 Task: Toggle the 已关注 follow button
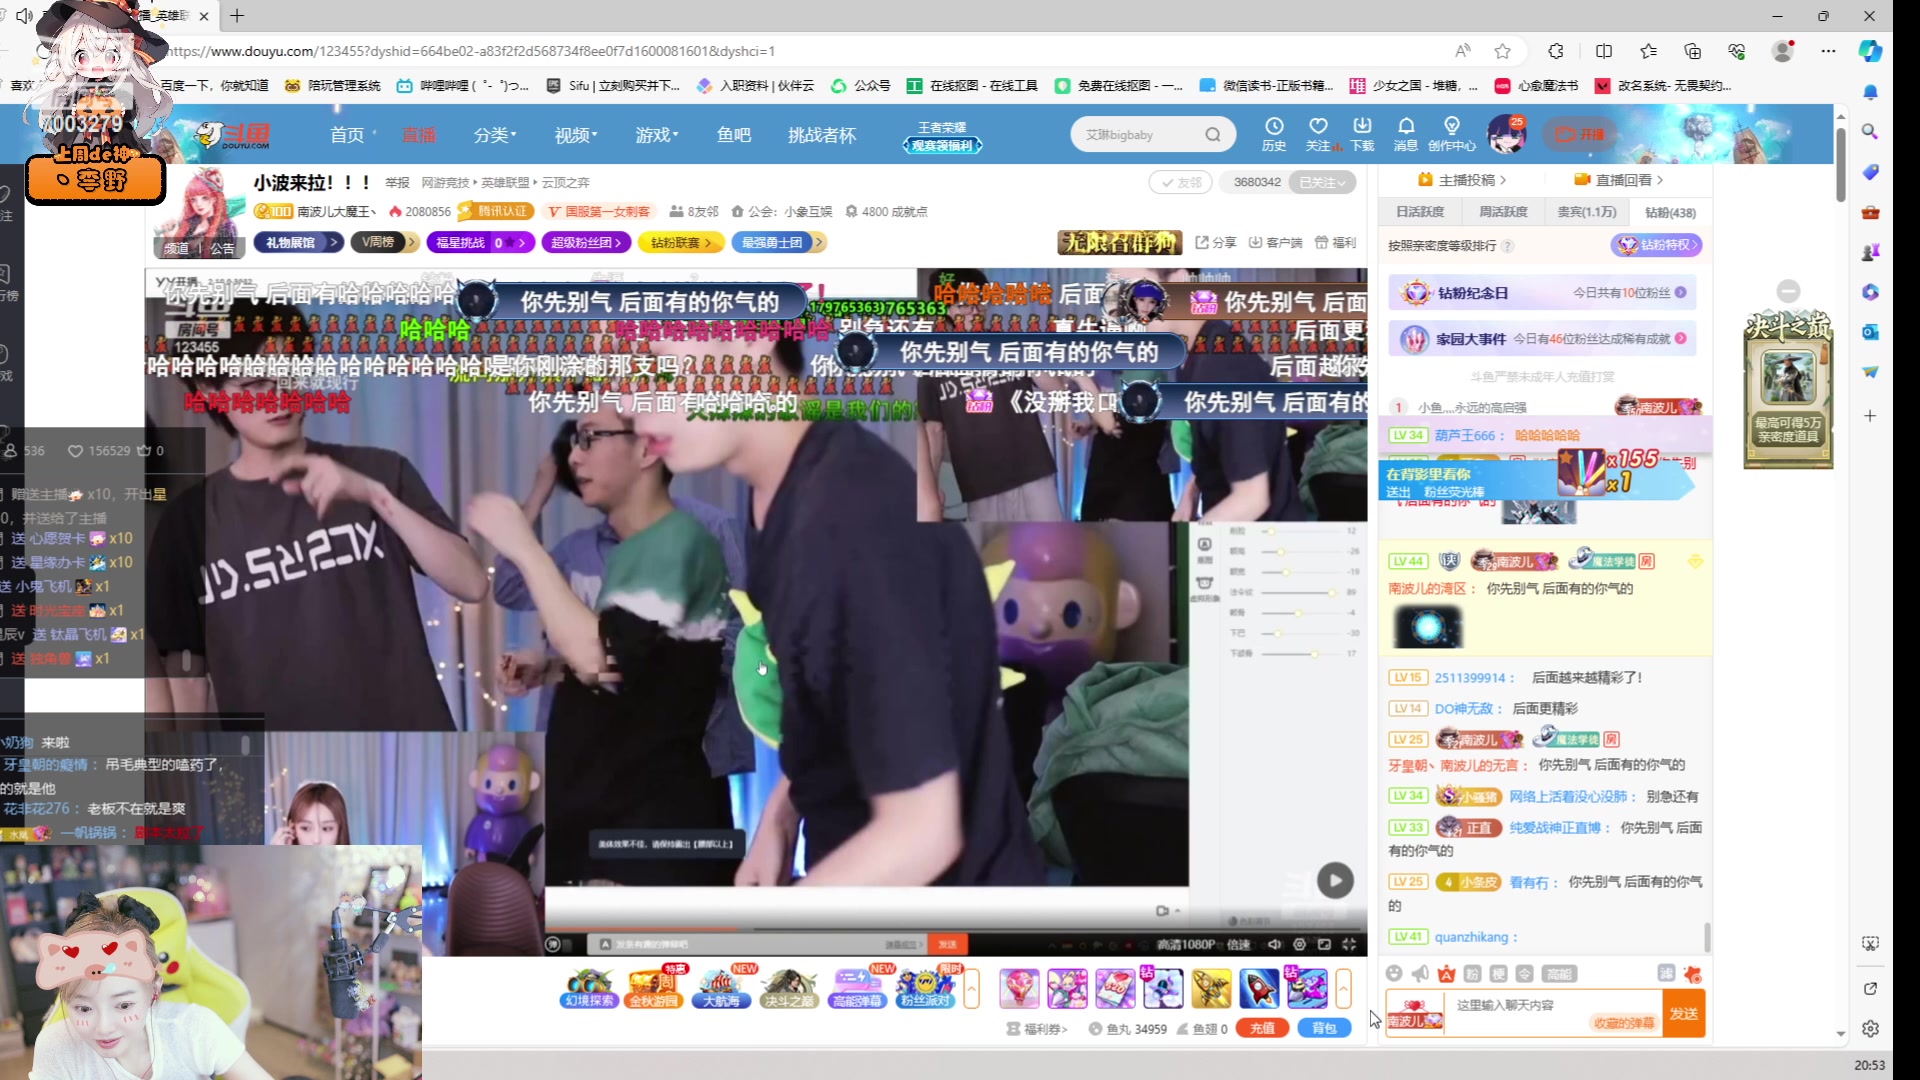[1321, 182]
